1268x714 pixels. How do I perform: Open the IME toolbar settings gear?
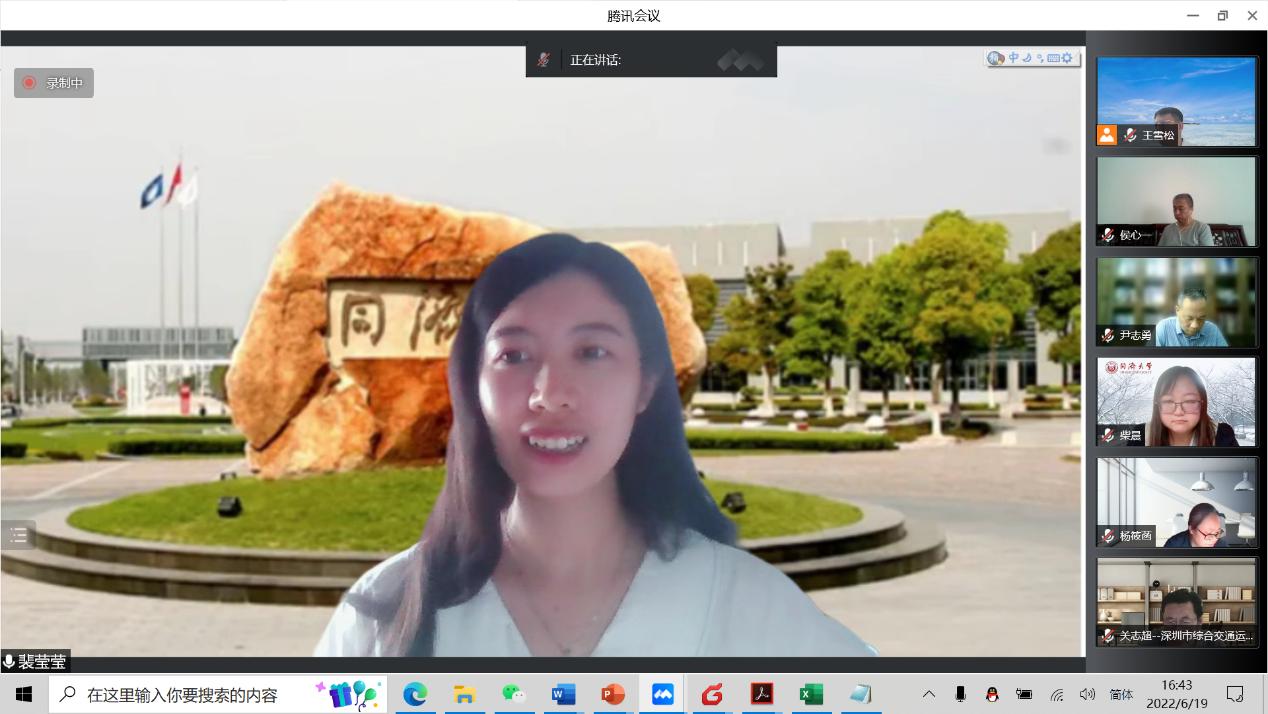[x=1067, y=58]
